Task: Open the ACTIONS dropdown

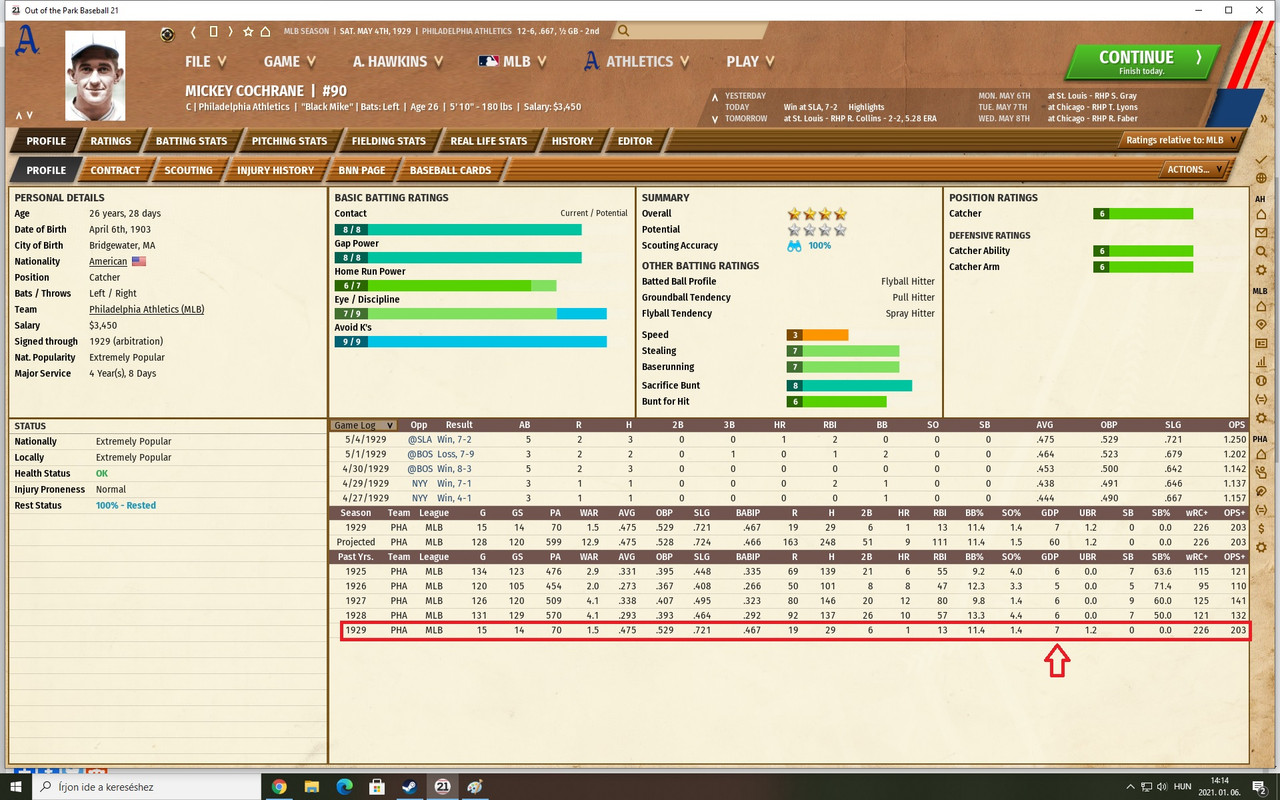Action: pos(1195,170)
